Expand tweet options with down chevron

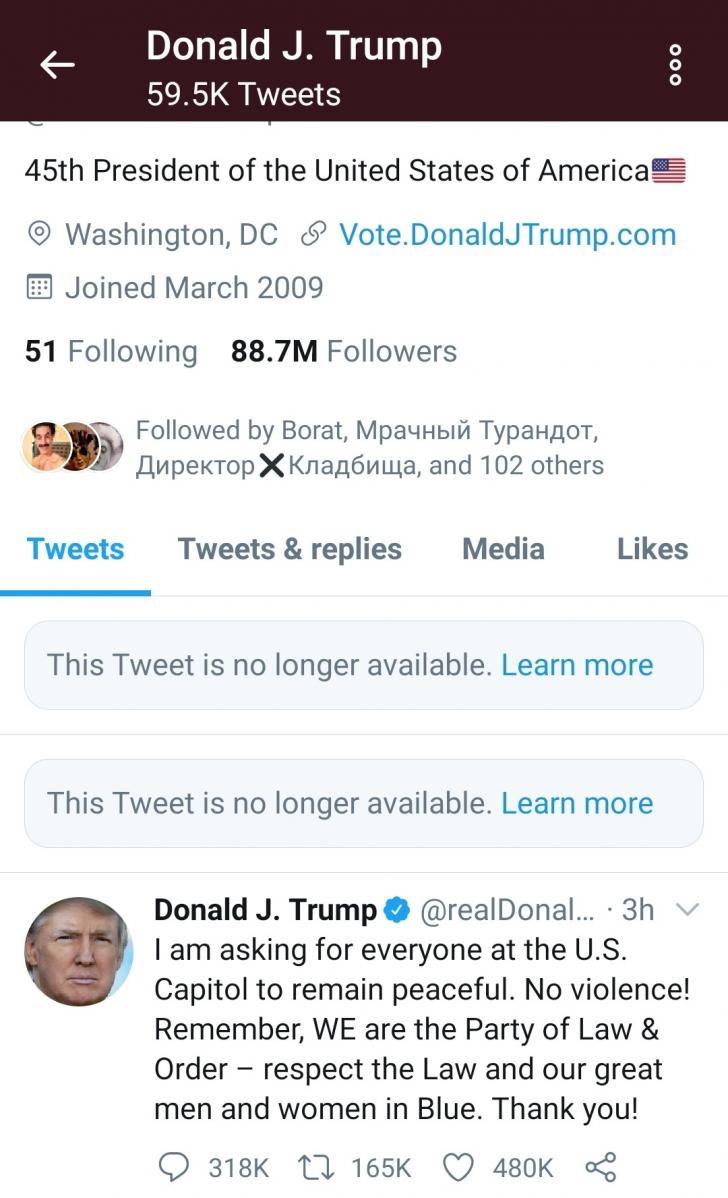[x=688, y=909]
